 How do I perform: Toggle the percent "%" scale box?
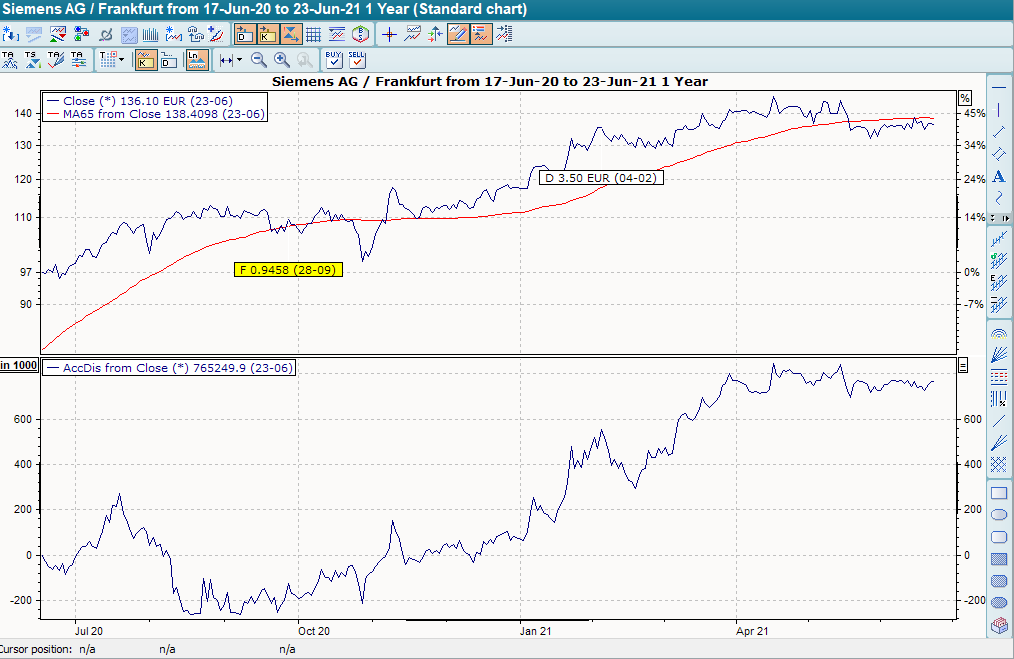click(x=965, y=97)
